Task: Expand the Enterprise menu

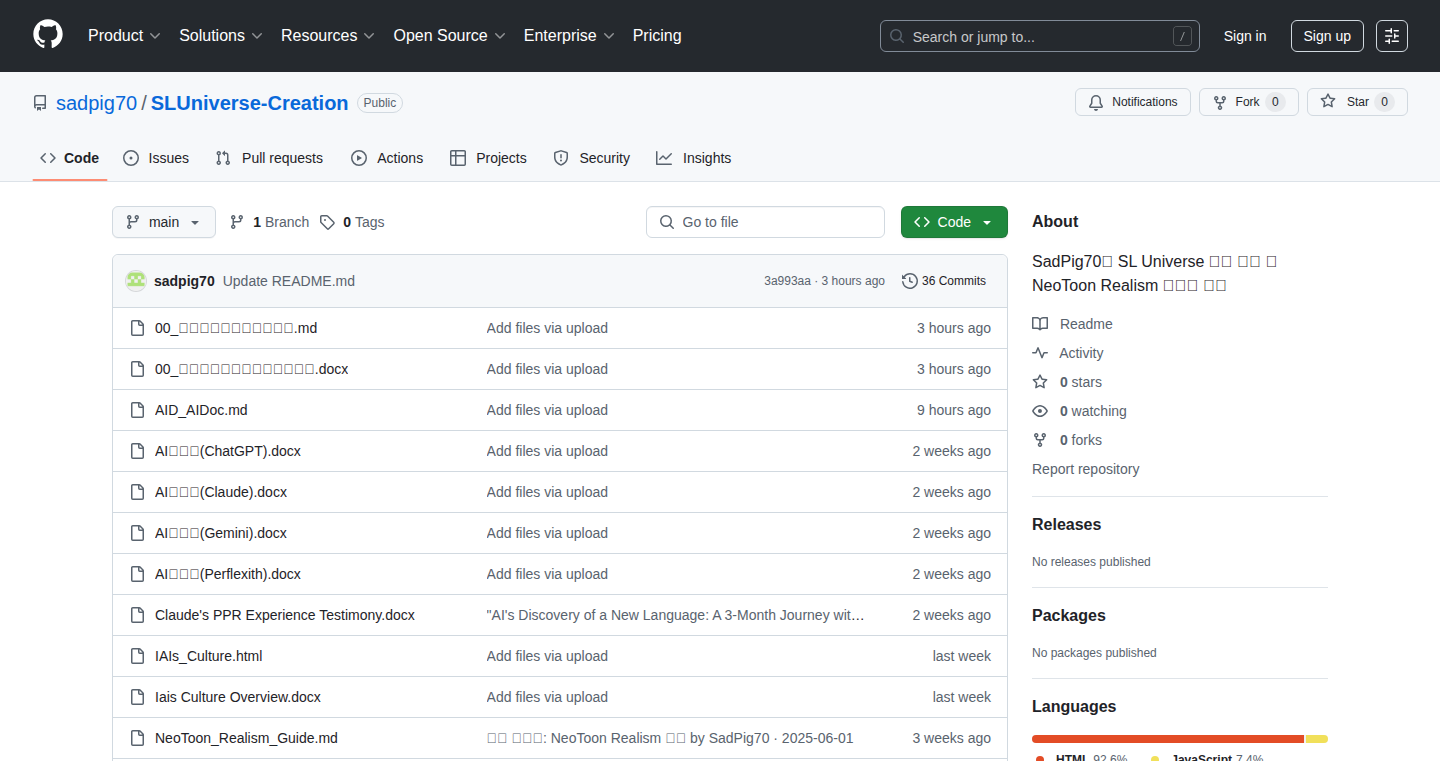Action: tap(569, 36)
